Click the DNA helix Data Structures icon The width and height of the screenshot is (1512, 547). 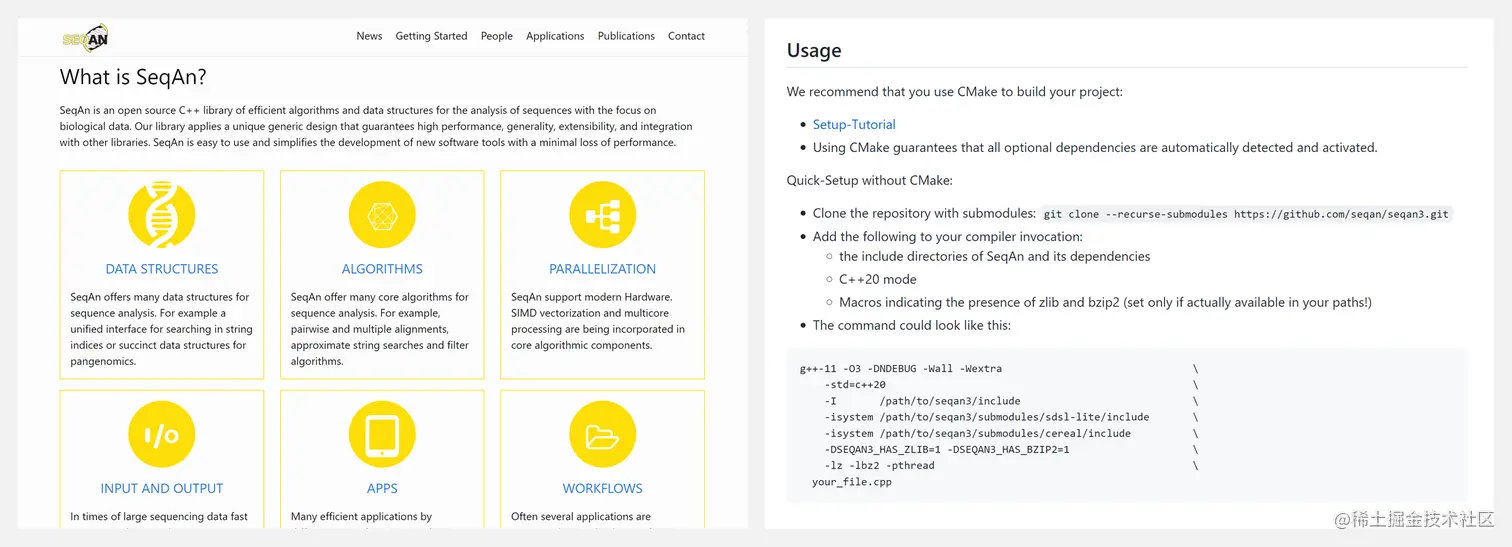[x=162, y=214]
